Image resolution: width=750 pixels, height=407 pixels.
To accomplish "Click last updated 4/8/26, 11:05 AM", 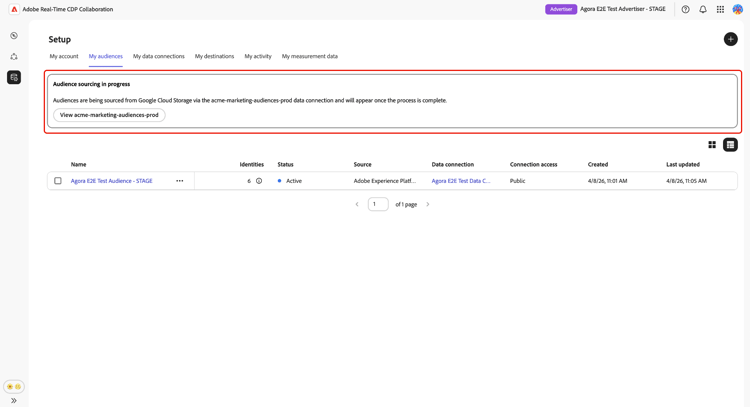I will click(686, 181).
